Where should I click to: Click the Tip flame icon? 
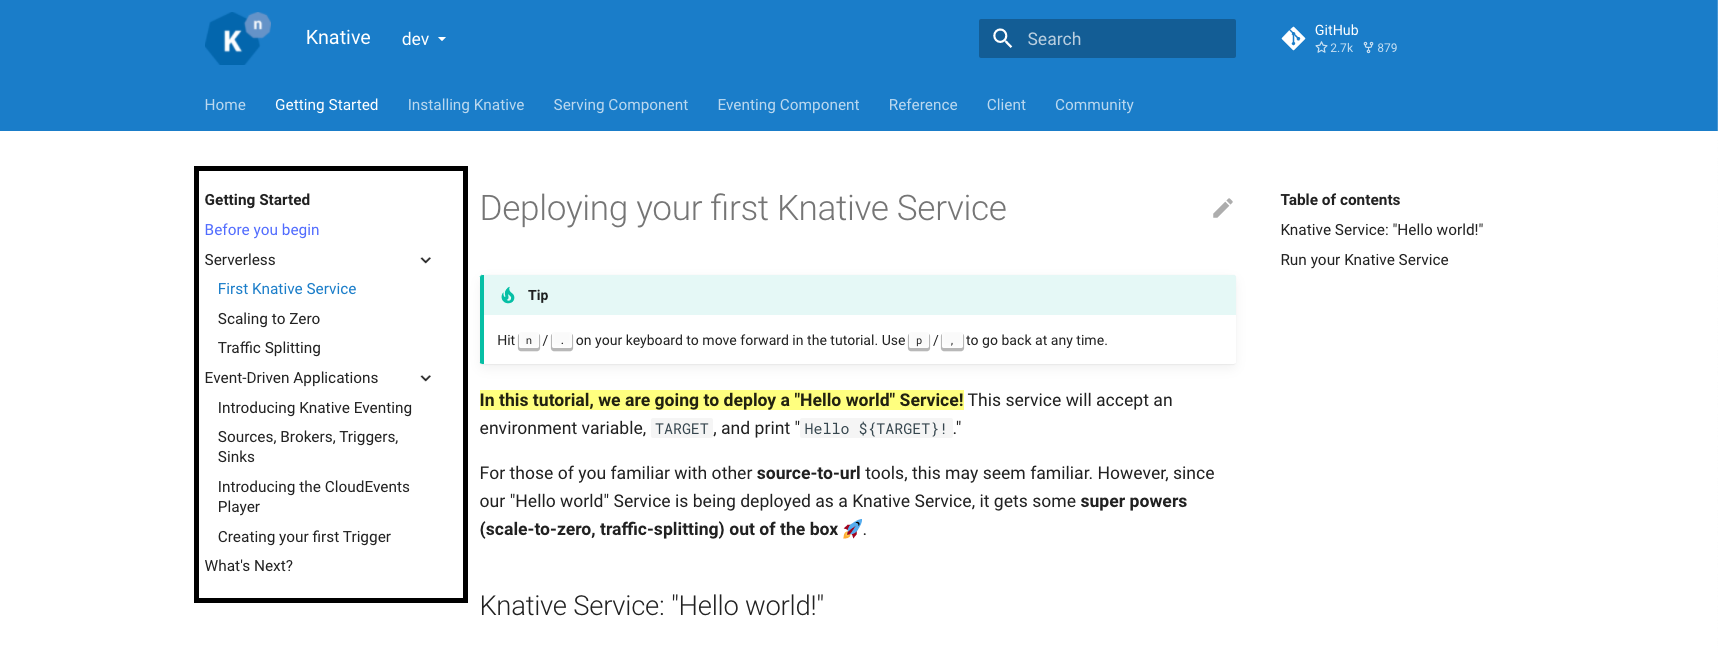click(x=508, y=295)
